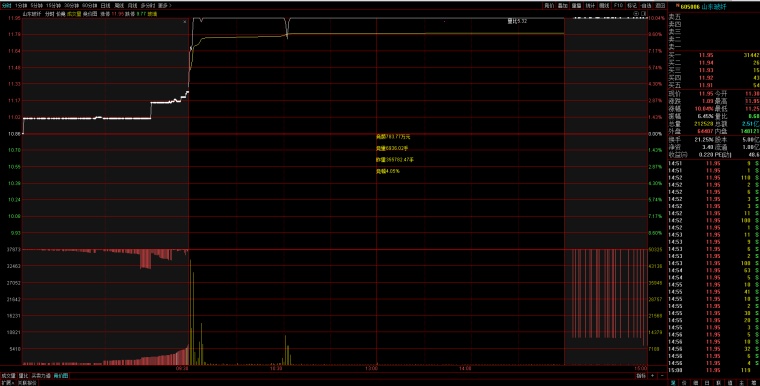This screenshot has width=760, height=386.
Task: Click the minus zoom icon at bottom right
Action: pos(662,376)
